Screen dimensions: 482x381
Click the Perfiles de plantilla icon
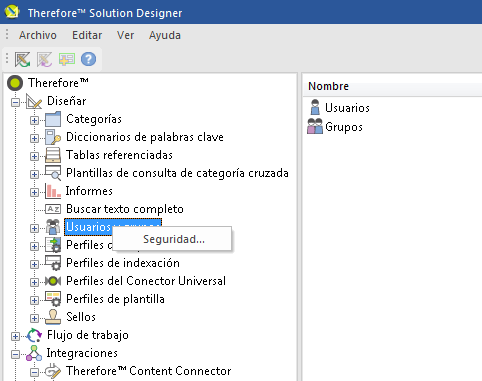tap(53, 299)
